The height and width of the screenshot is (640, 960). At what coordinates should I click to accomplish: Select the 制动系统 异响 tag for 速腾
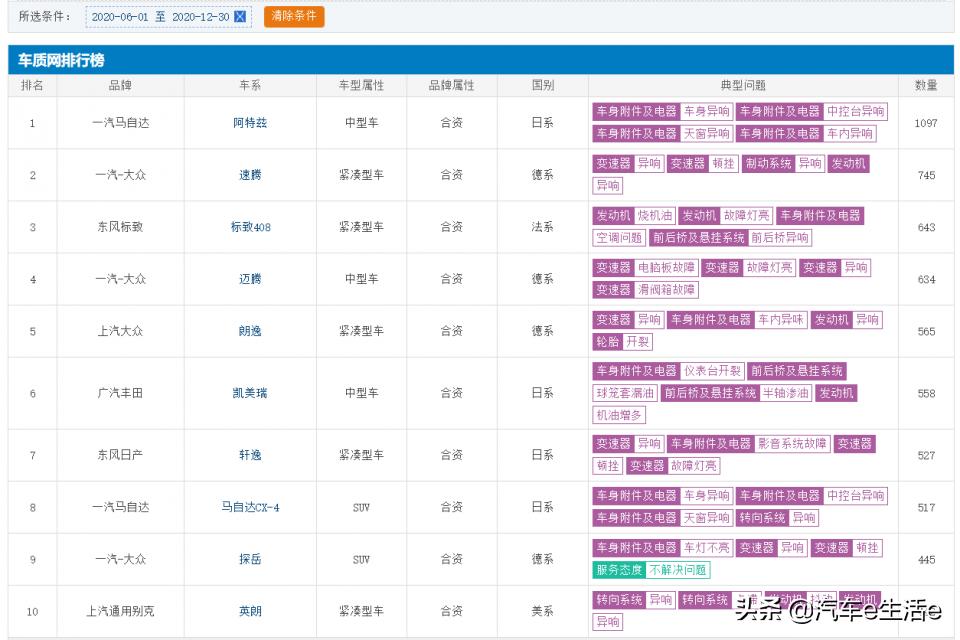coord(783,164)
